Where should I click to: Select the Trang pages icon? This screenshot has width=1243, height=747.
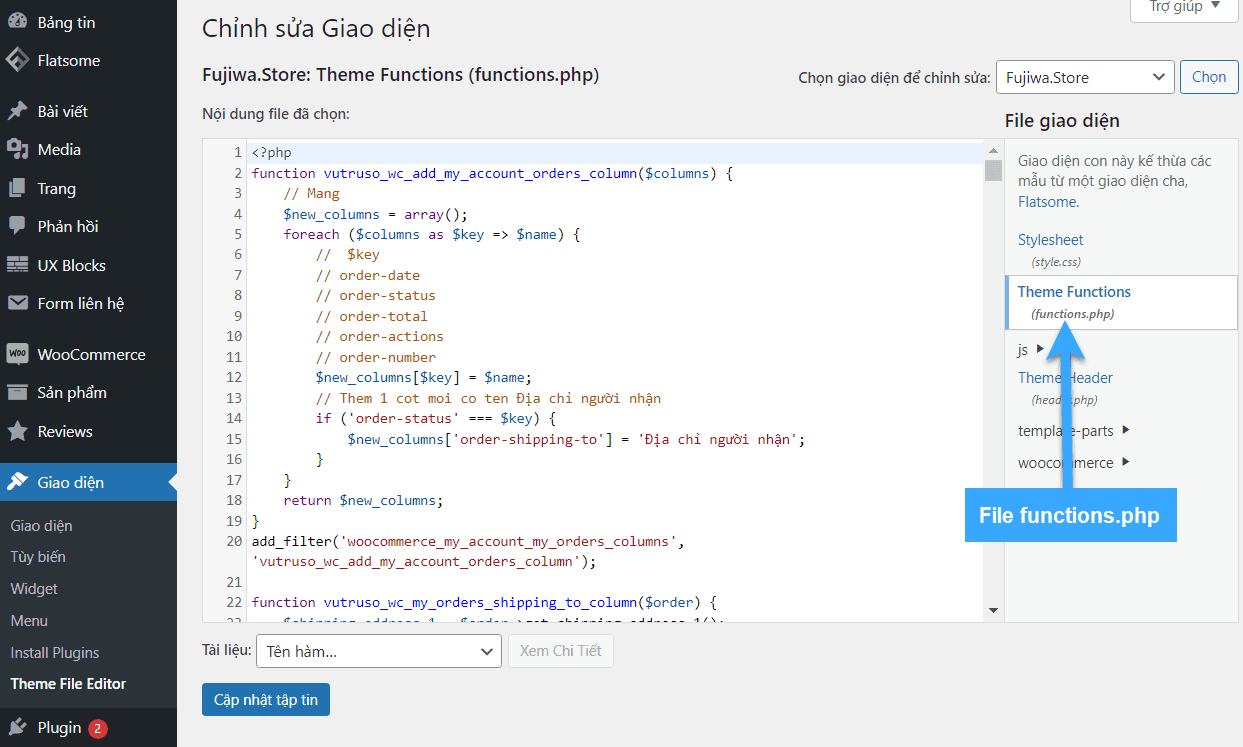coord(18,188)
